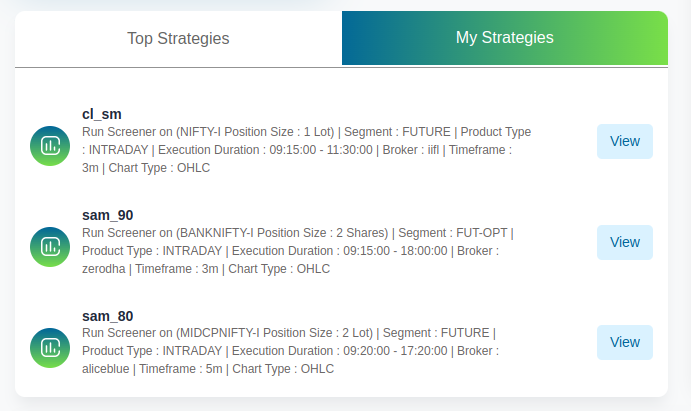Select the sam_90 strategy chart icon
Image resolution: width=691 pixels, height=411 pixels.
[x=50, y=247]
